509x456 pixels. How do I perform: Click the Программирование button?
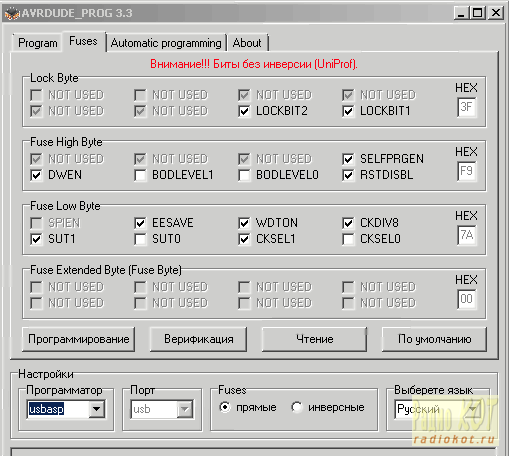[x=79, y=339]
